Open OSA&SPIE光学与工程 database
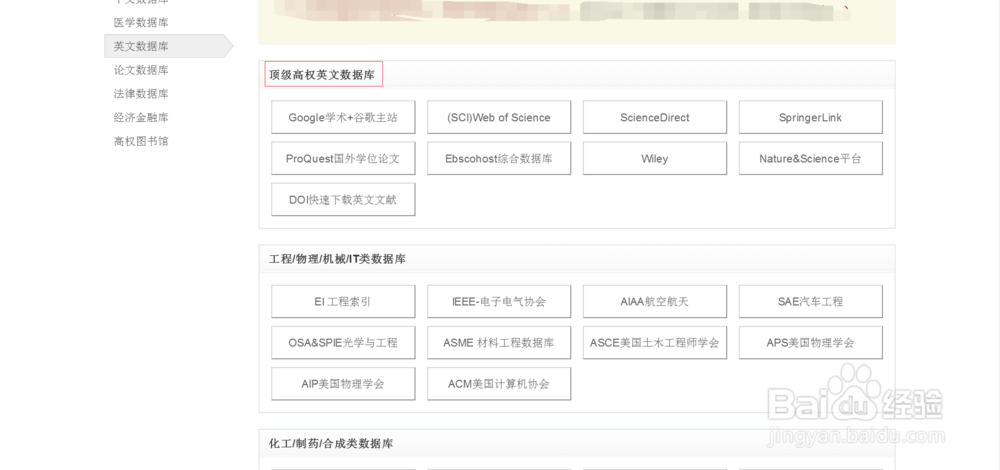The image size is (1000, 470). tap(343, 343)
